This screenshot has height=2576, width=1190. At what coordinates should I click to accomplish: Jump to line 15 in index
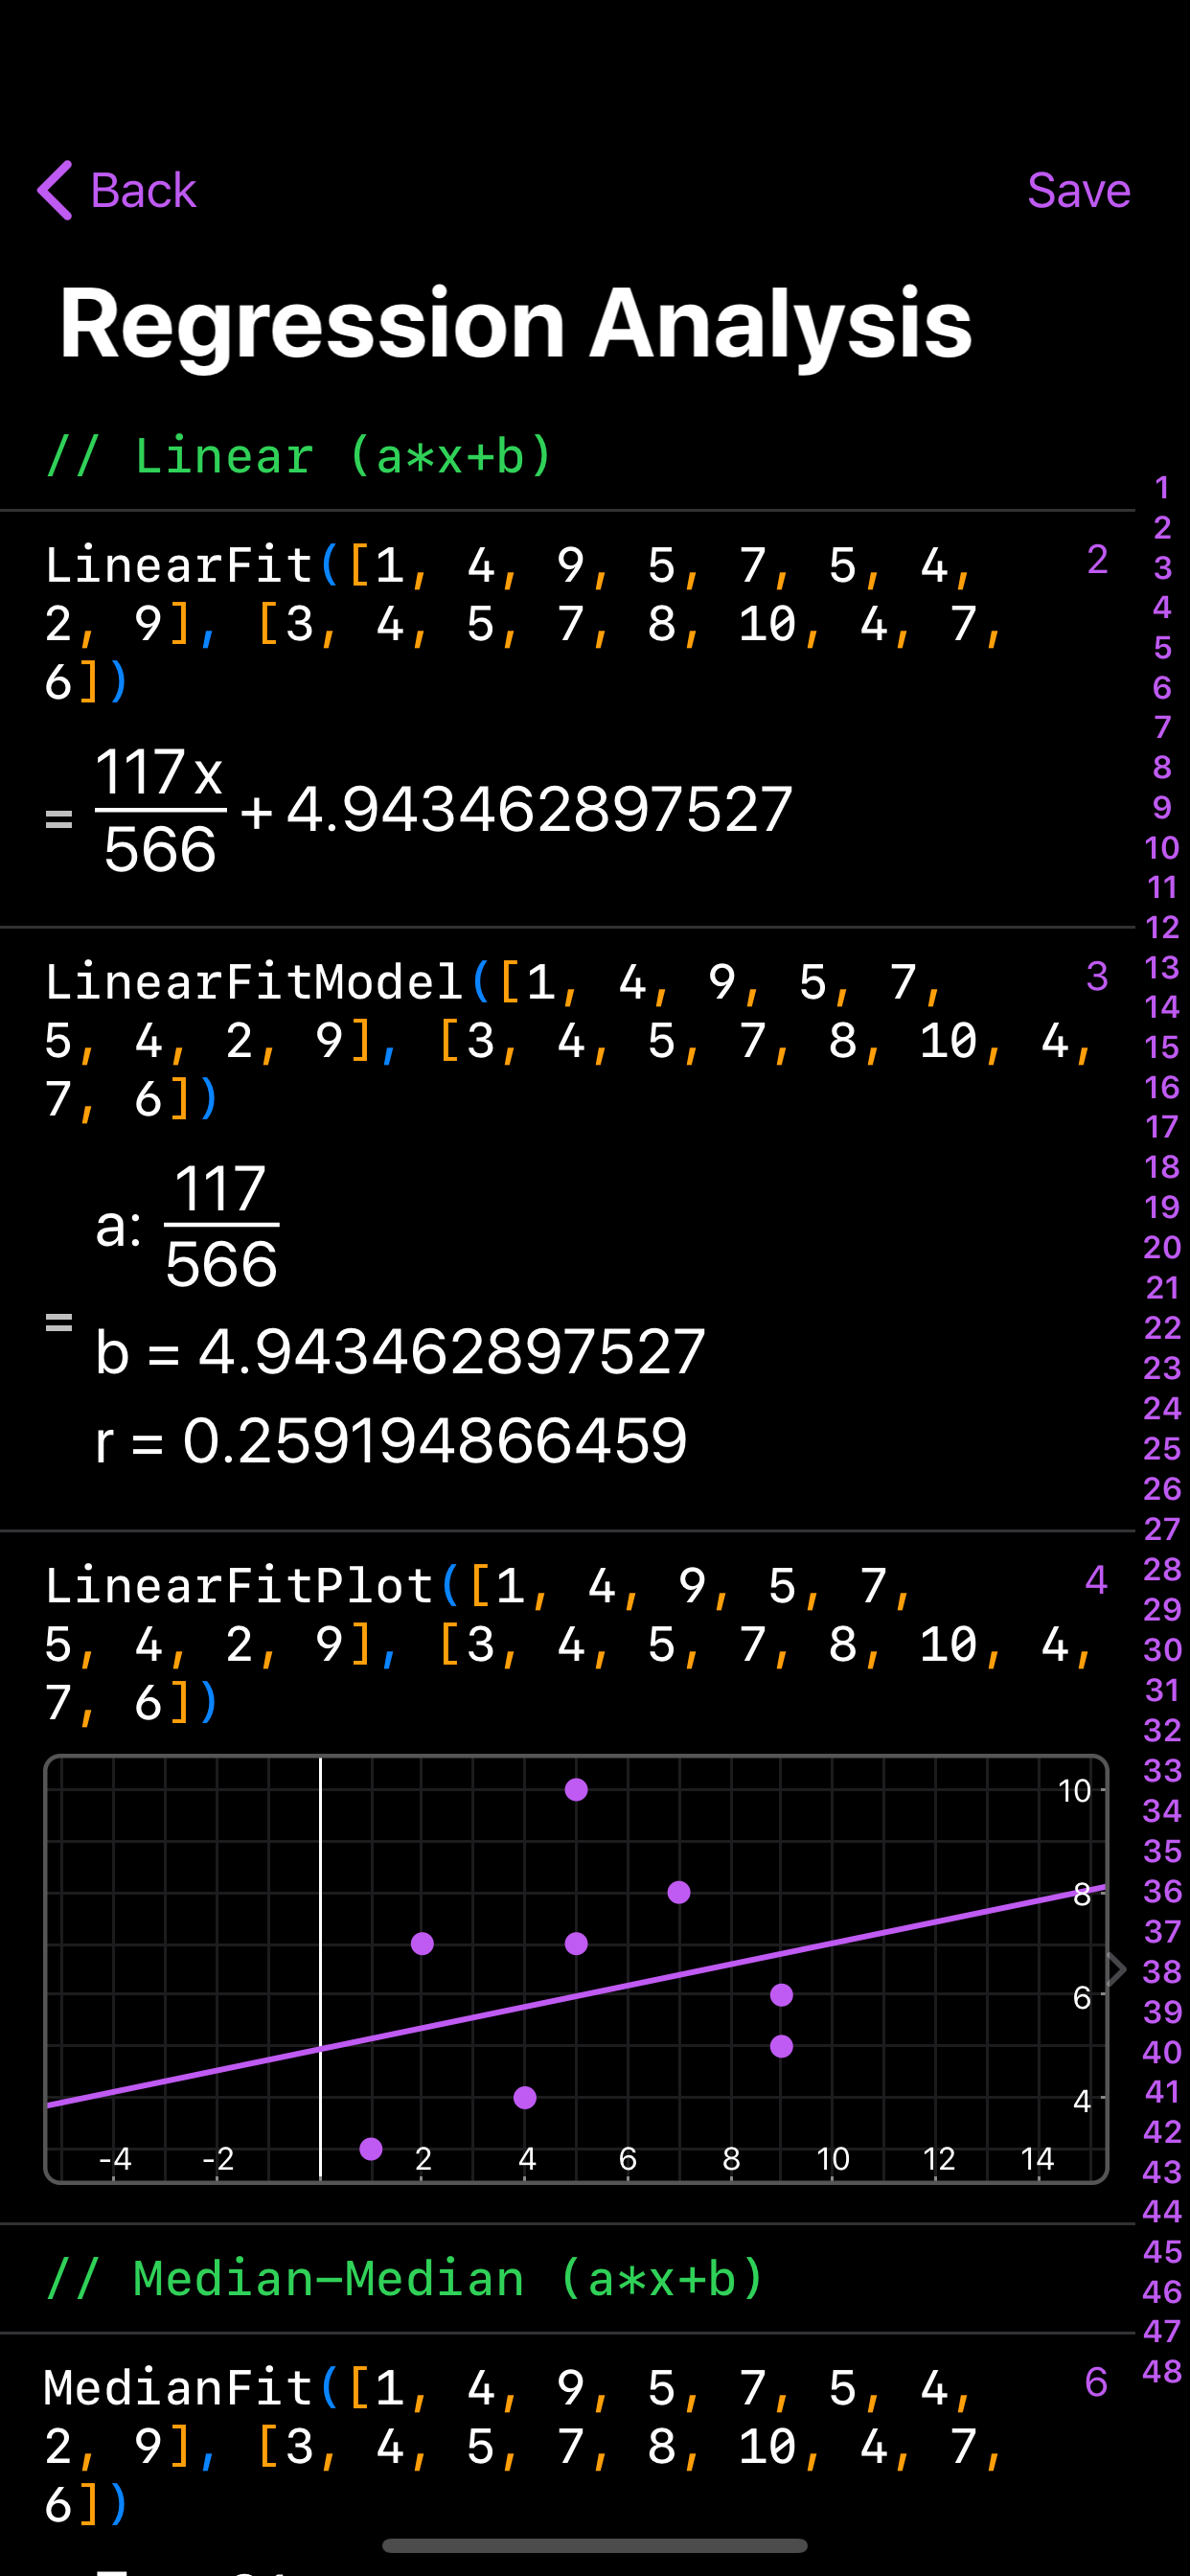(x=1162, y=1047)
